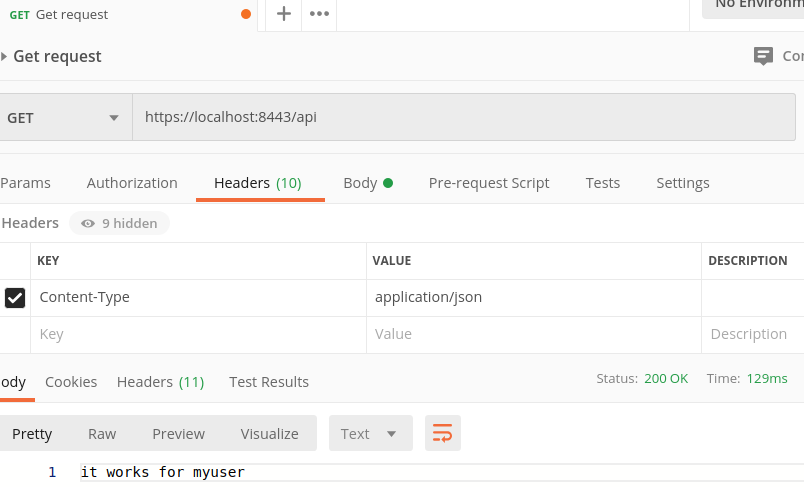
Task: Switch to the Authorization tab
Action: coord(132,183)
